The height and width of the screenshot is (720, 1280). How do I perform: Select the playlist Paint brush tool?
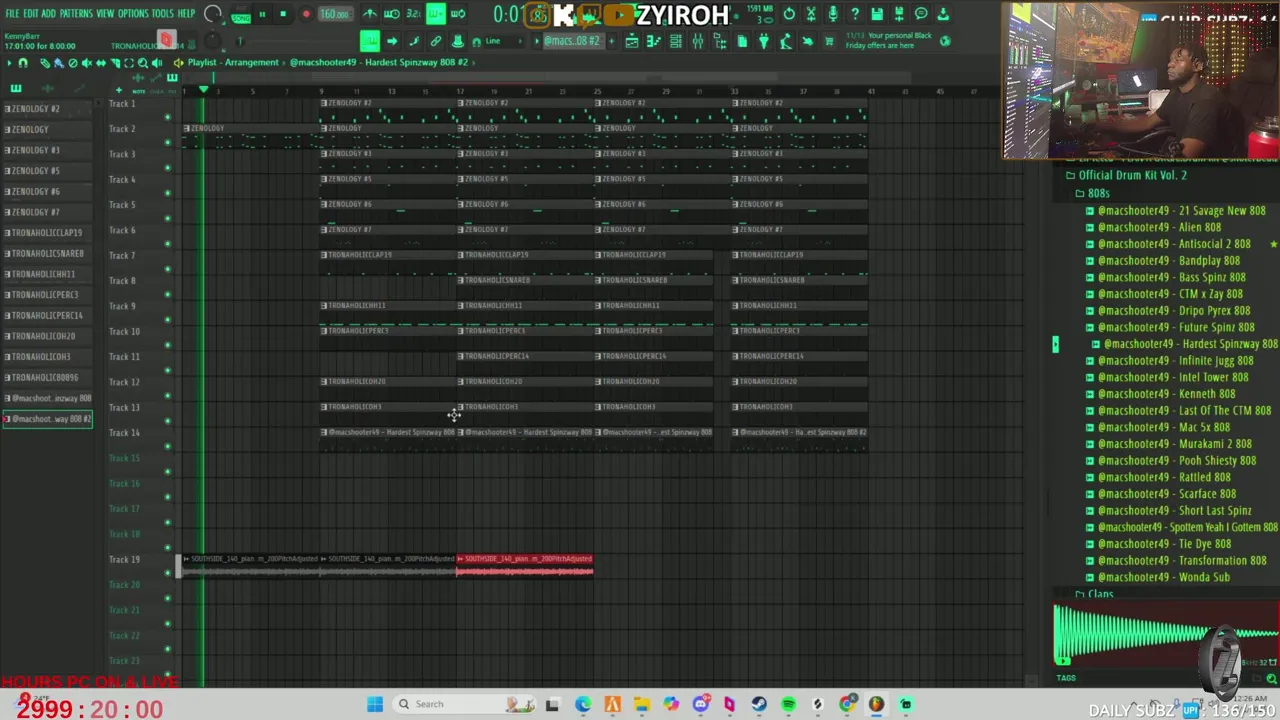58,62
